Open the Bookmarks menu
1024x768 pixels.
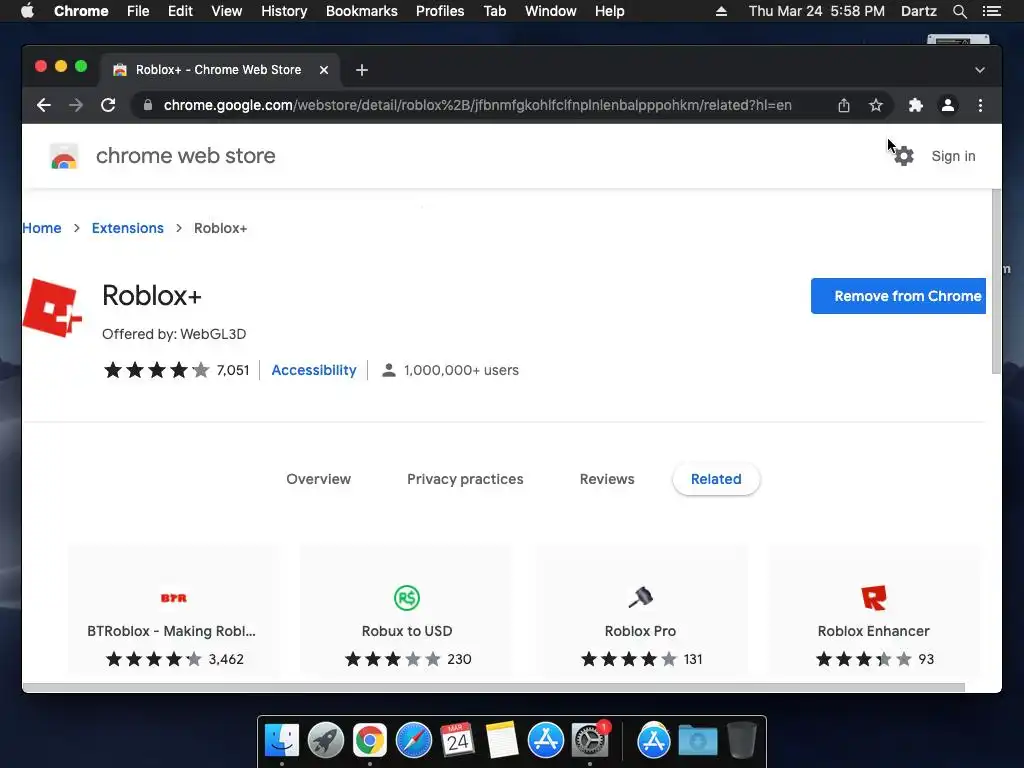tap(362, 11)
